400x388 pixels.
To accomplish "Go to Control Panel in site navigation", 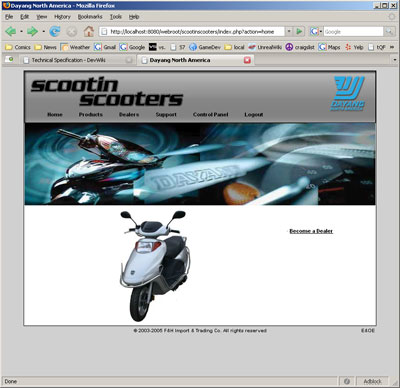I will (x=211, y=114).
